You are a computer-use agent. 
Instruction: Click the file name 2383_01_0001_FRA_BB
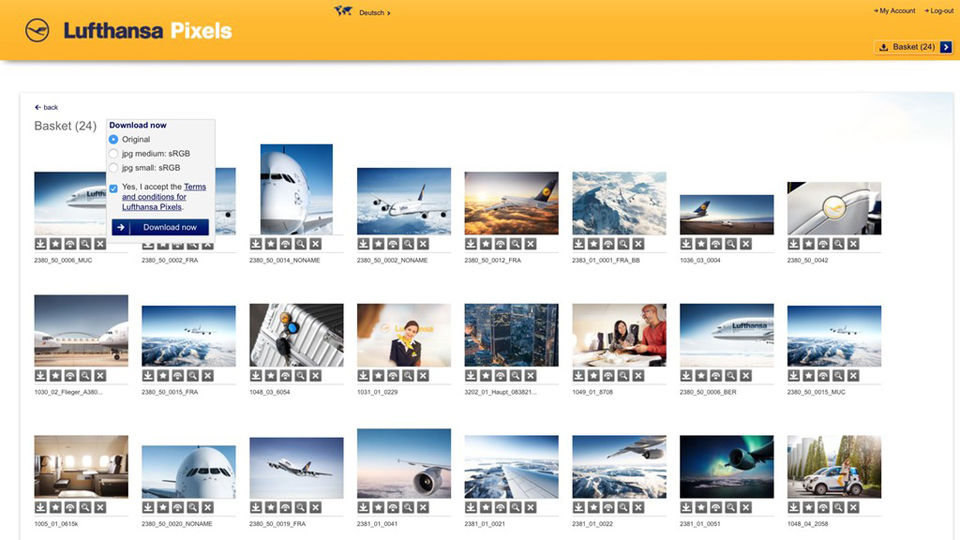click(x=606, y=260)
